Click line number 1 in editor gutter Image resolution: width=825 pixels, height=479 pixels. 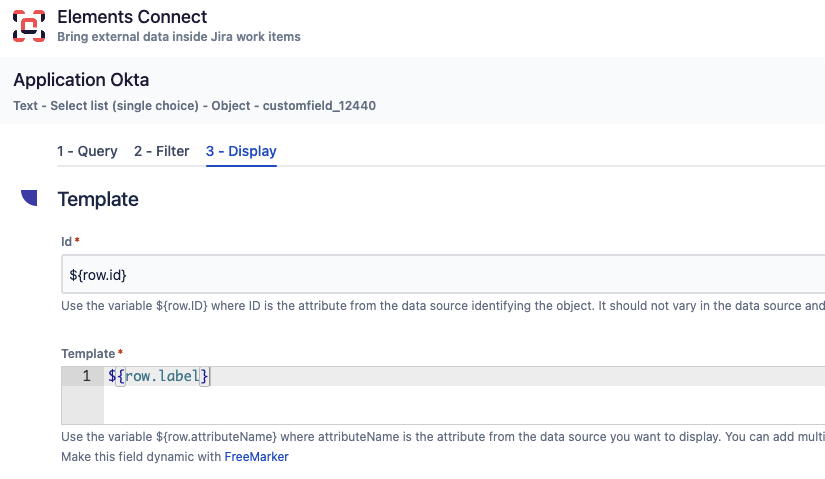[x=86, y=376]
